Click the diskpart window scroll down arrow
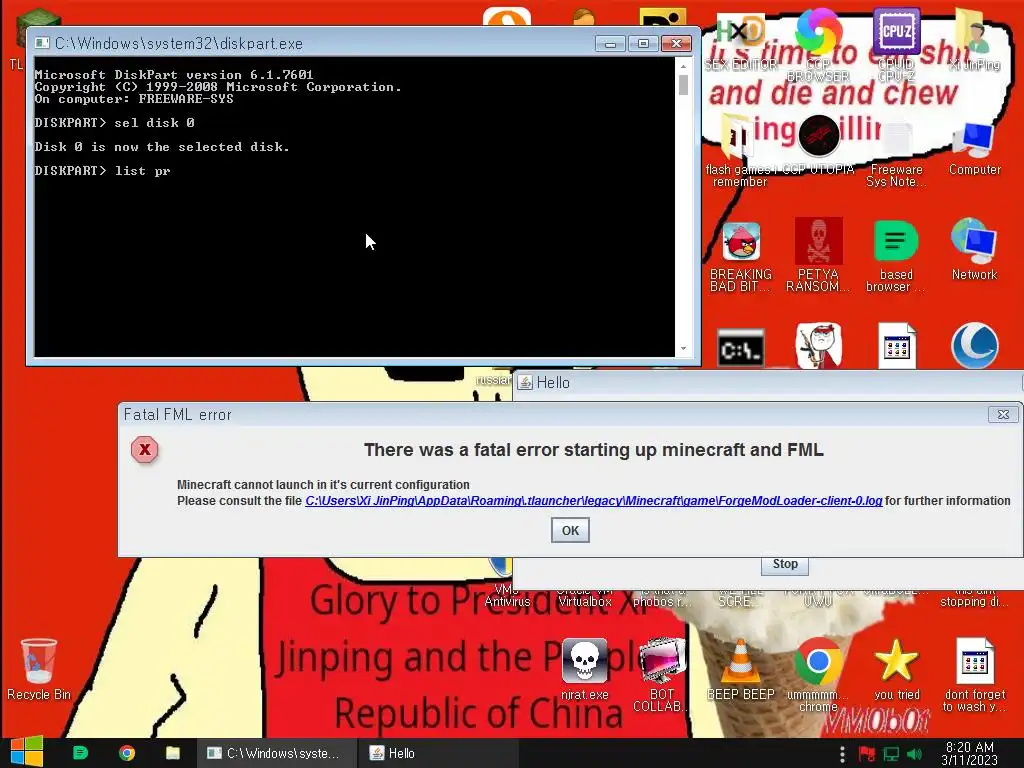 [683, 349]
